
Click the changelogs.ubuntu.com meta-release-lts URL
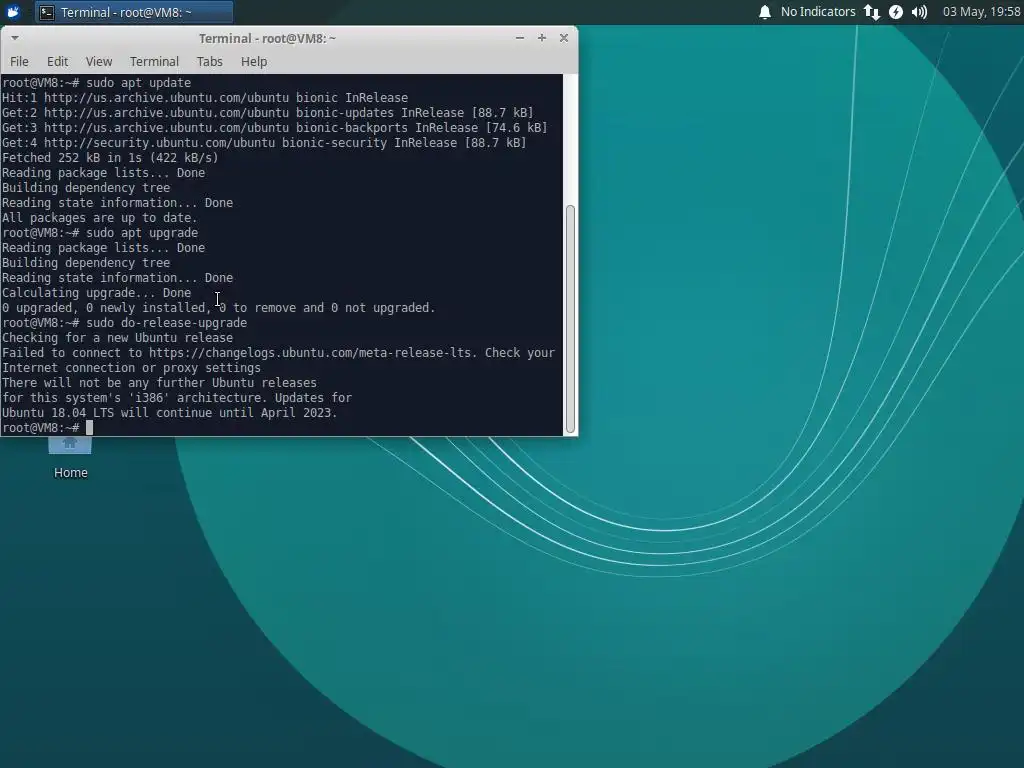pyautogui.click(x=310, y=353)
